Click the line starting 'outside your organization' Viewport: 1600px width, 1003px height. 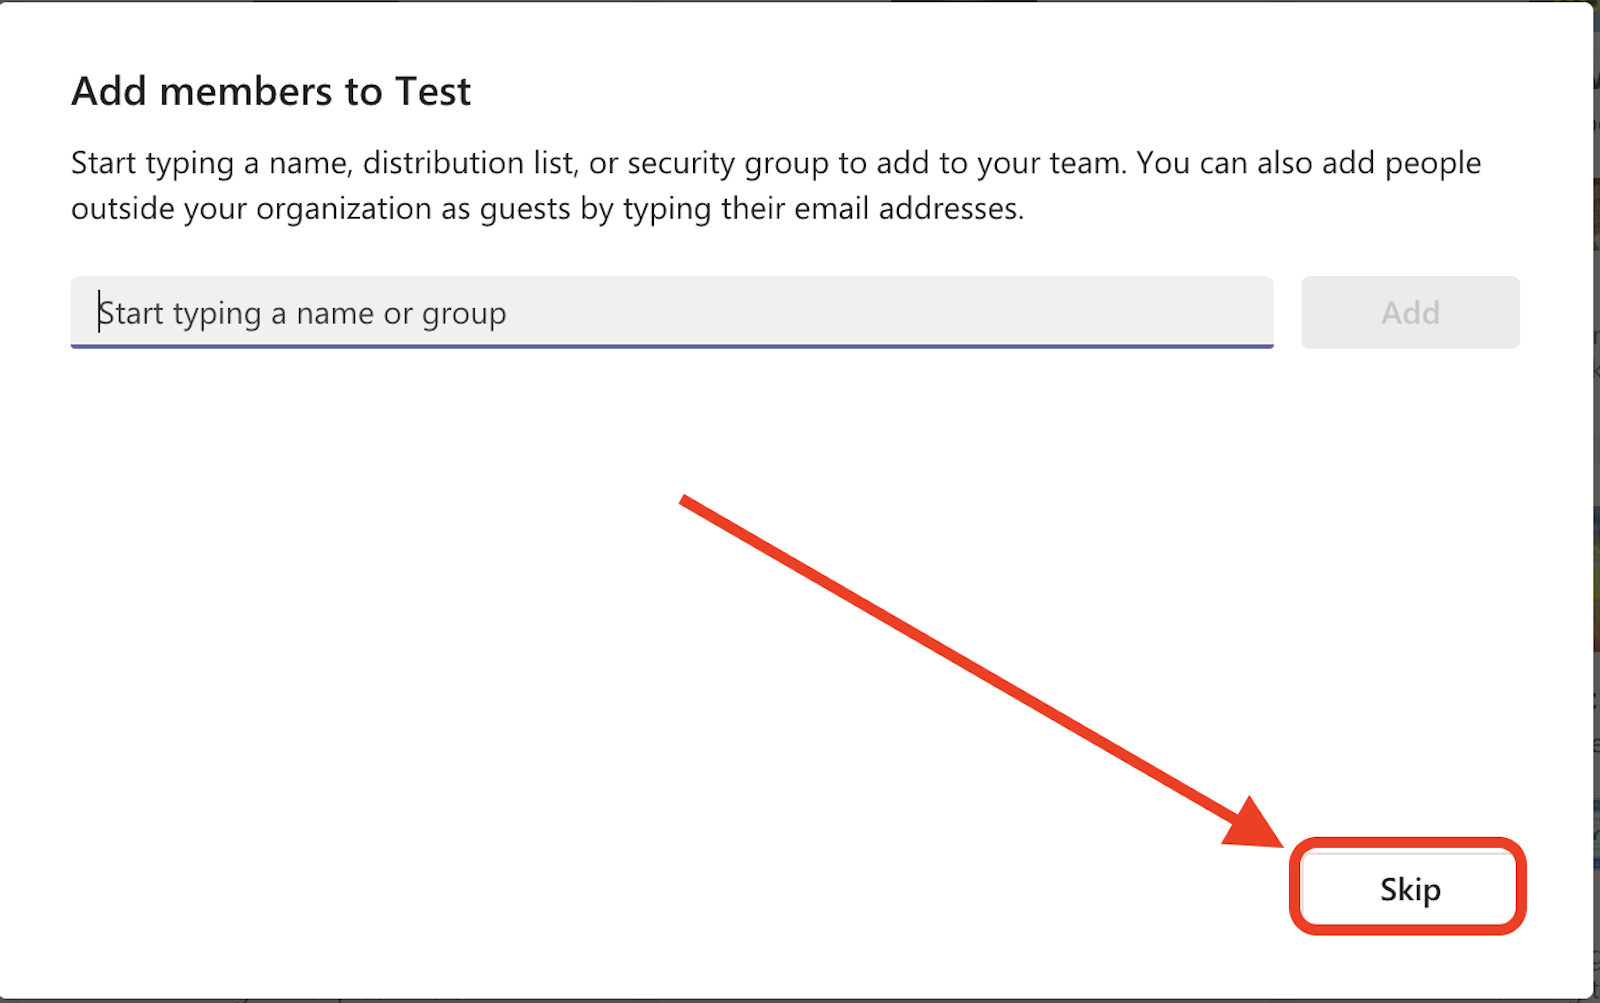point(548,209)
